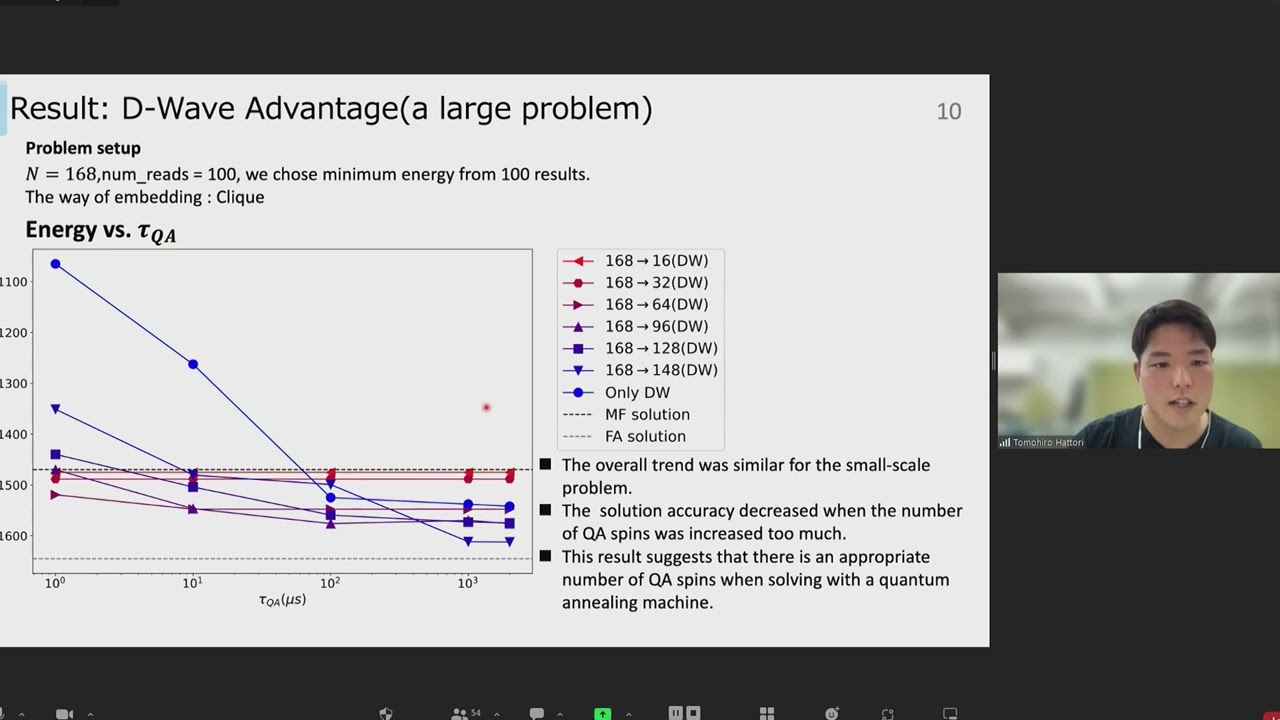
Task: Click the line starting "N = 168,num_reads = 100"
Action: click(x=308, y=174)
